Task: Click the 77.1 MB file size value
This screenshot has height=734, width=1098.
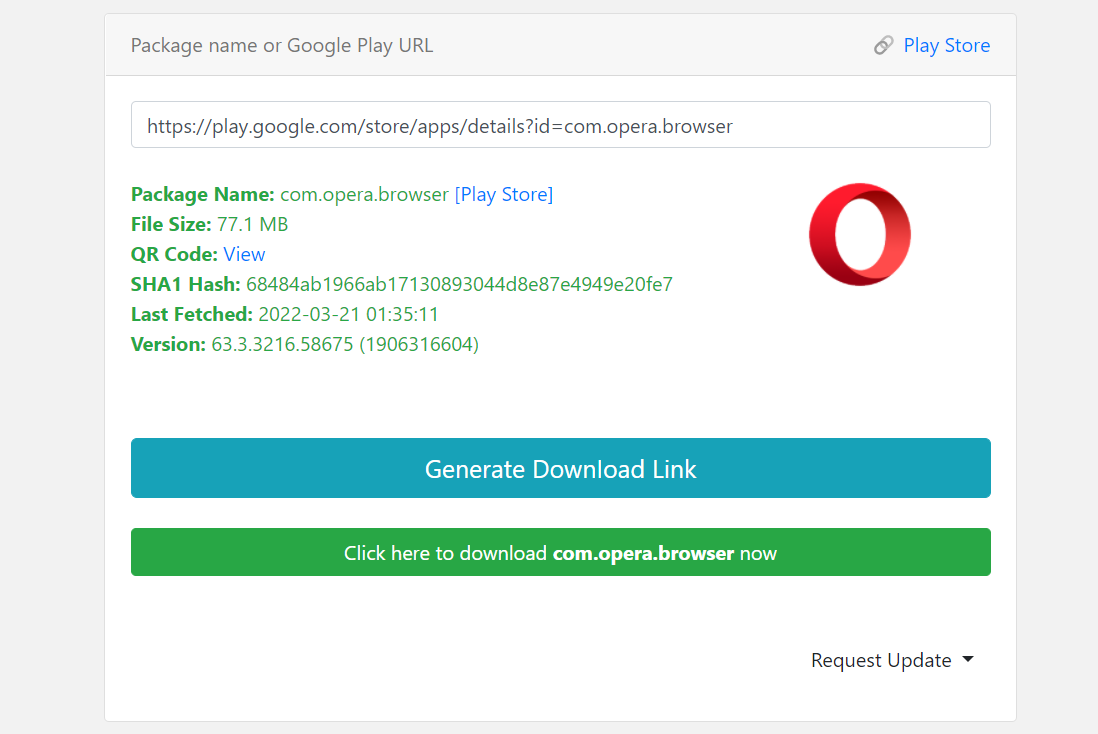Action: click(x=252, y=224)
